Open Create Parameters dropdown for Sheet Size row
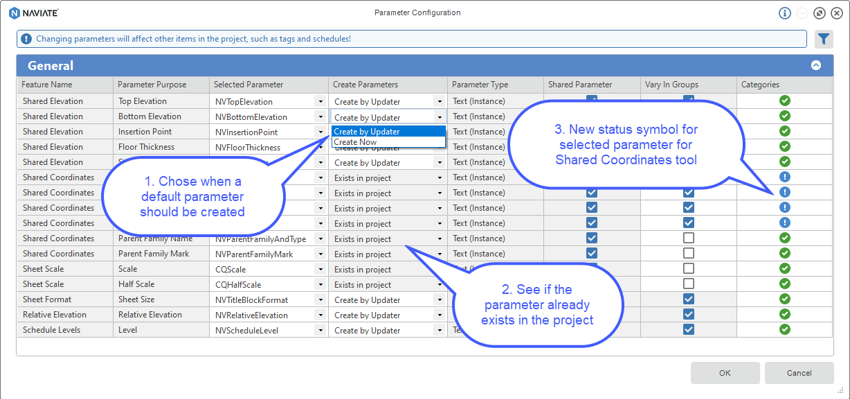 coord(439,299)
